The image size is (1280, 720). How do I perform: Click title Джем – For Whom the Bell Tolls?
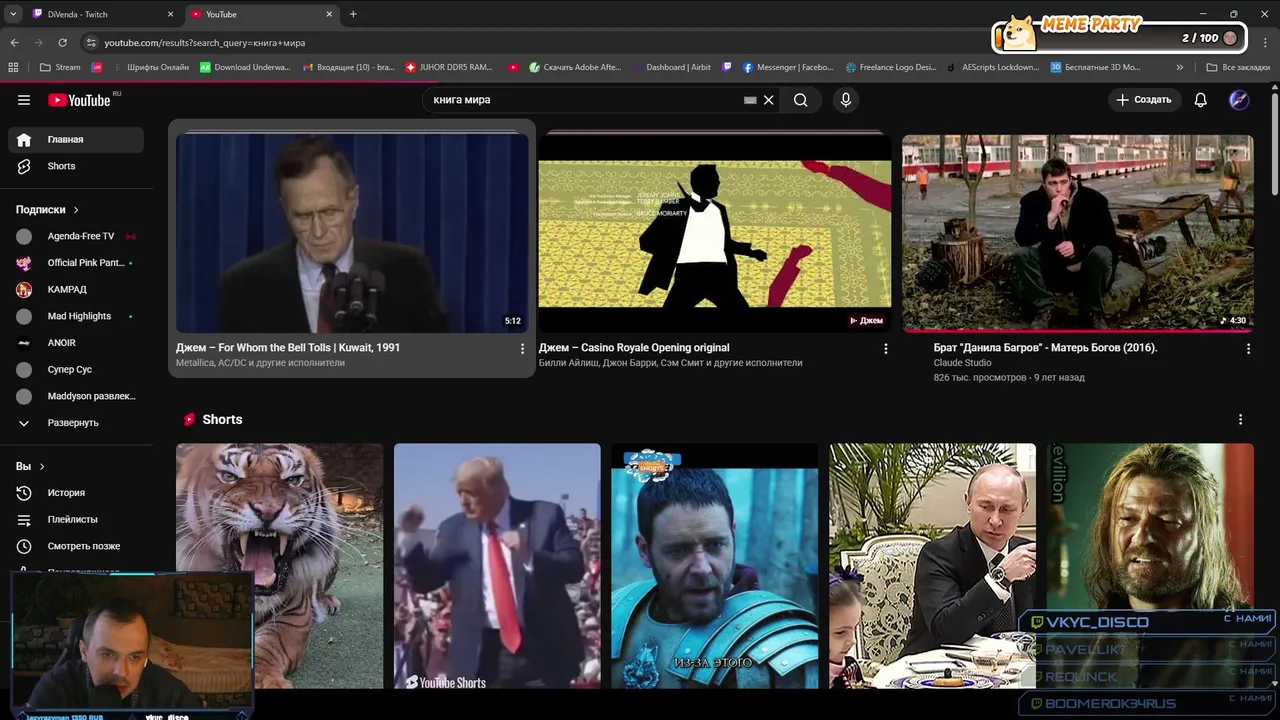(288, 348)
